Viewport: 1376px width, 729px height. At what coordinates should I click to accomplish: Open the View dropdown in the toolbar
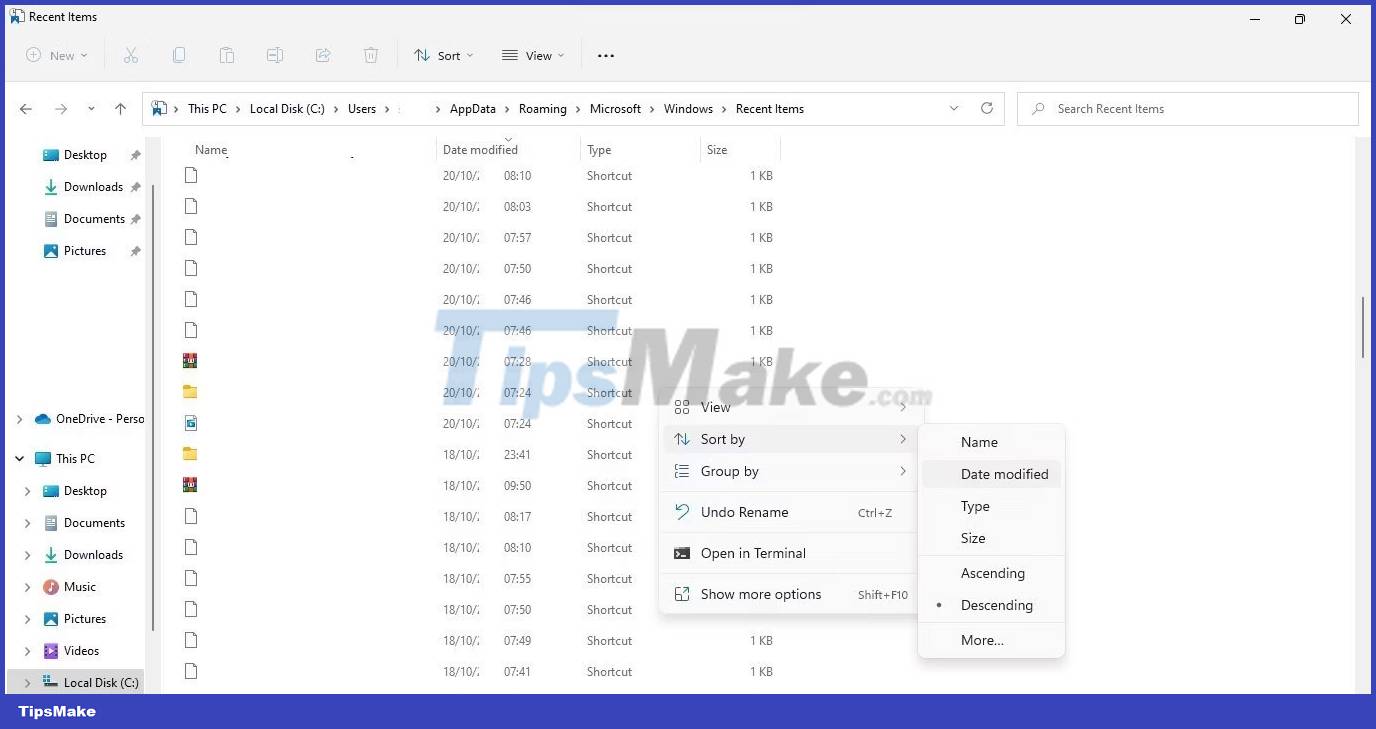(532, 55)
